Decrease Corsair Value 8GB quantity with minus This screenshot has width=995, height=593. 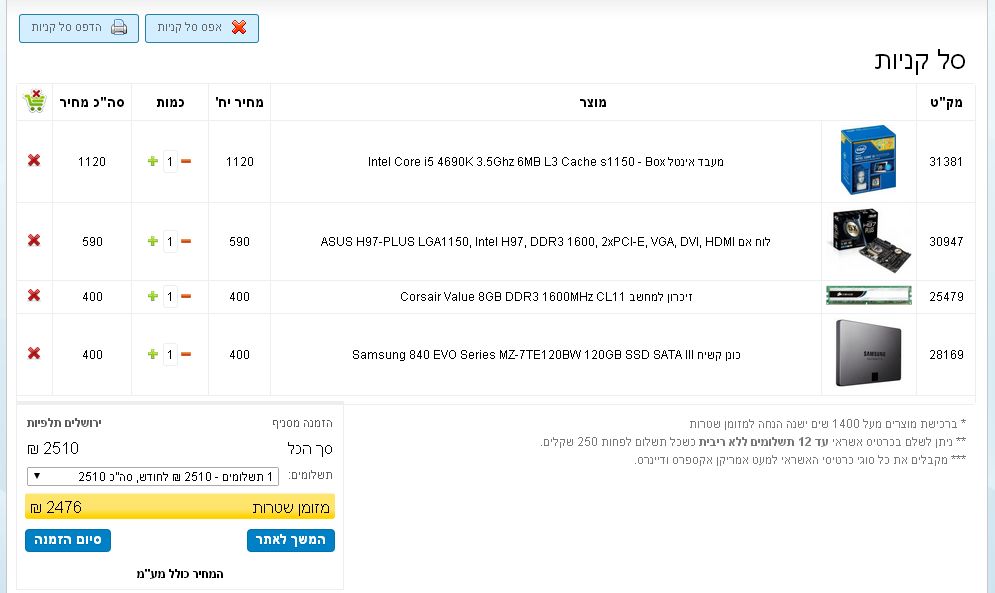[186, 296]
